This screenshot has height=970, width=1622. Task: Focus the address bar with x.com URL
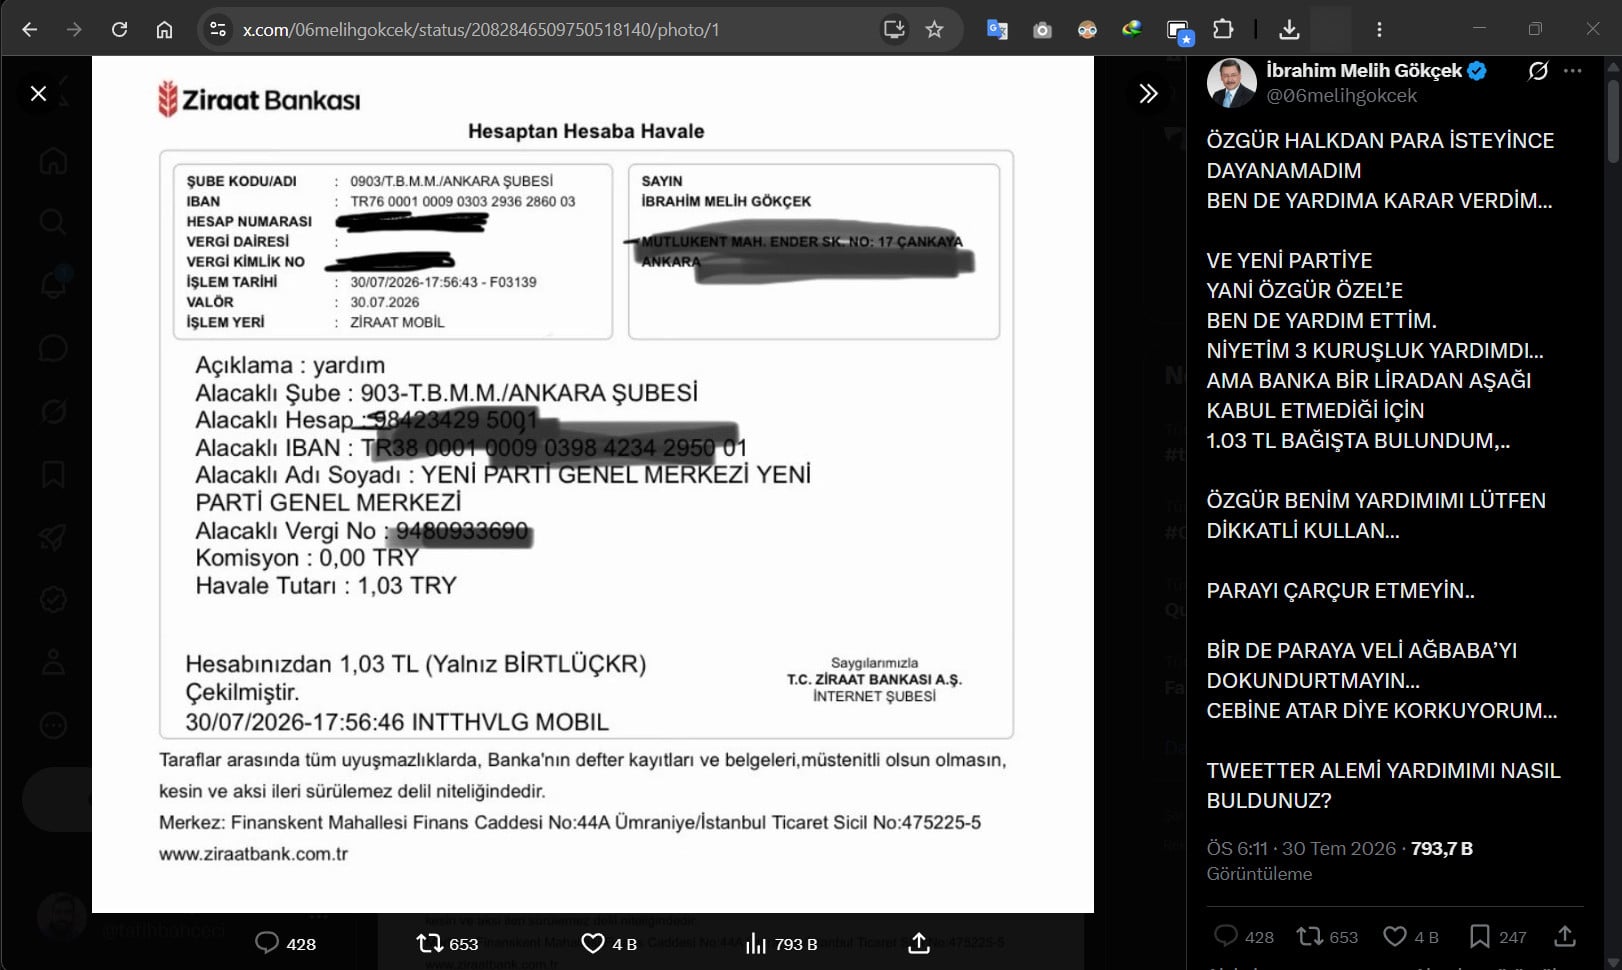[550, 30]
